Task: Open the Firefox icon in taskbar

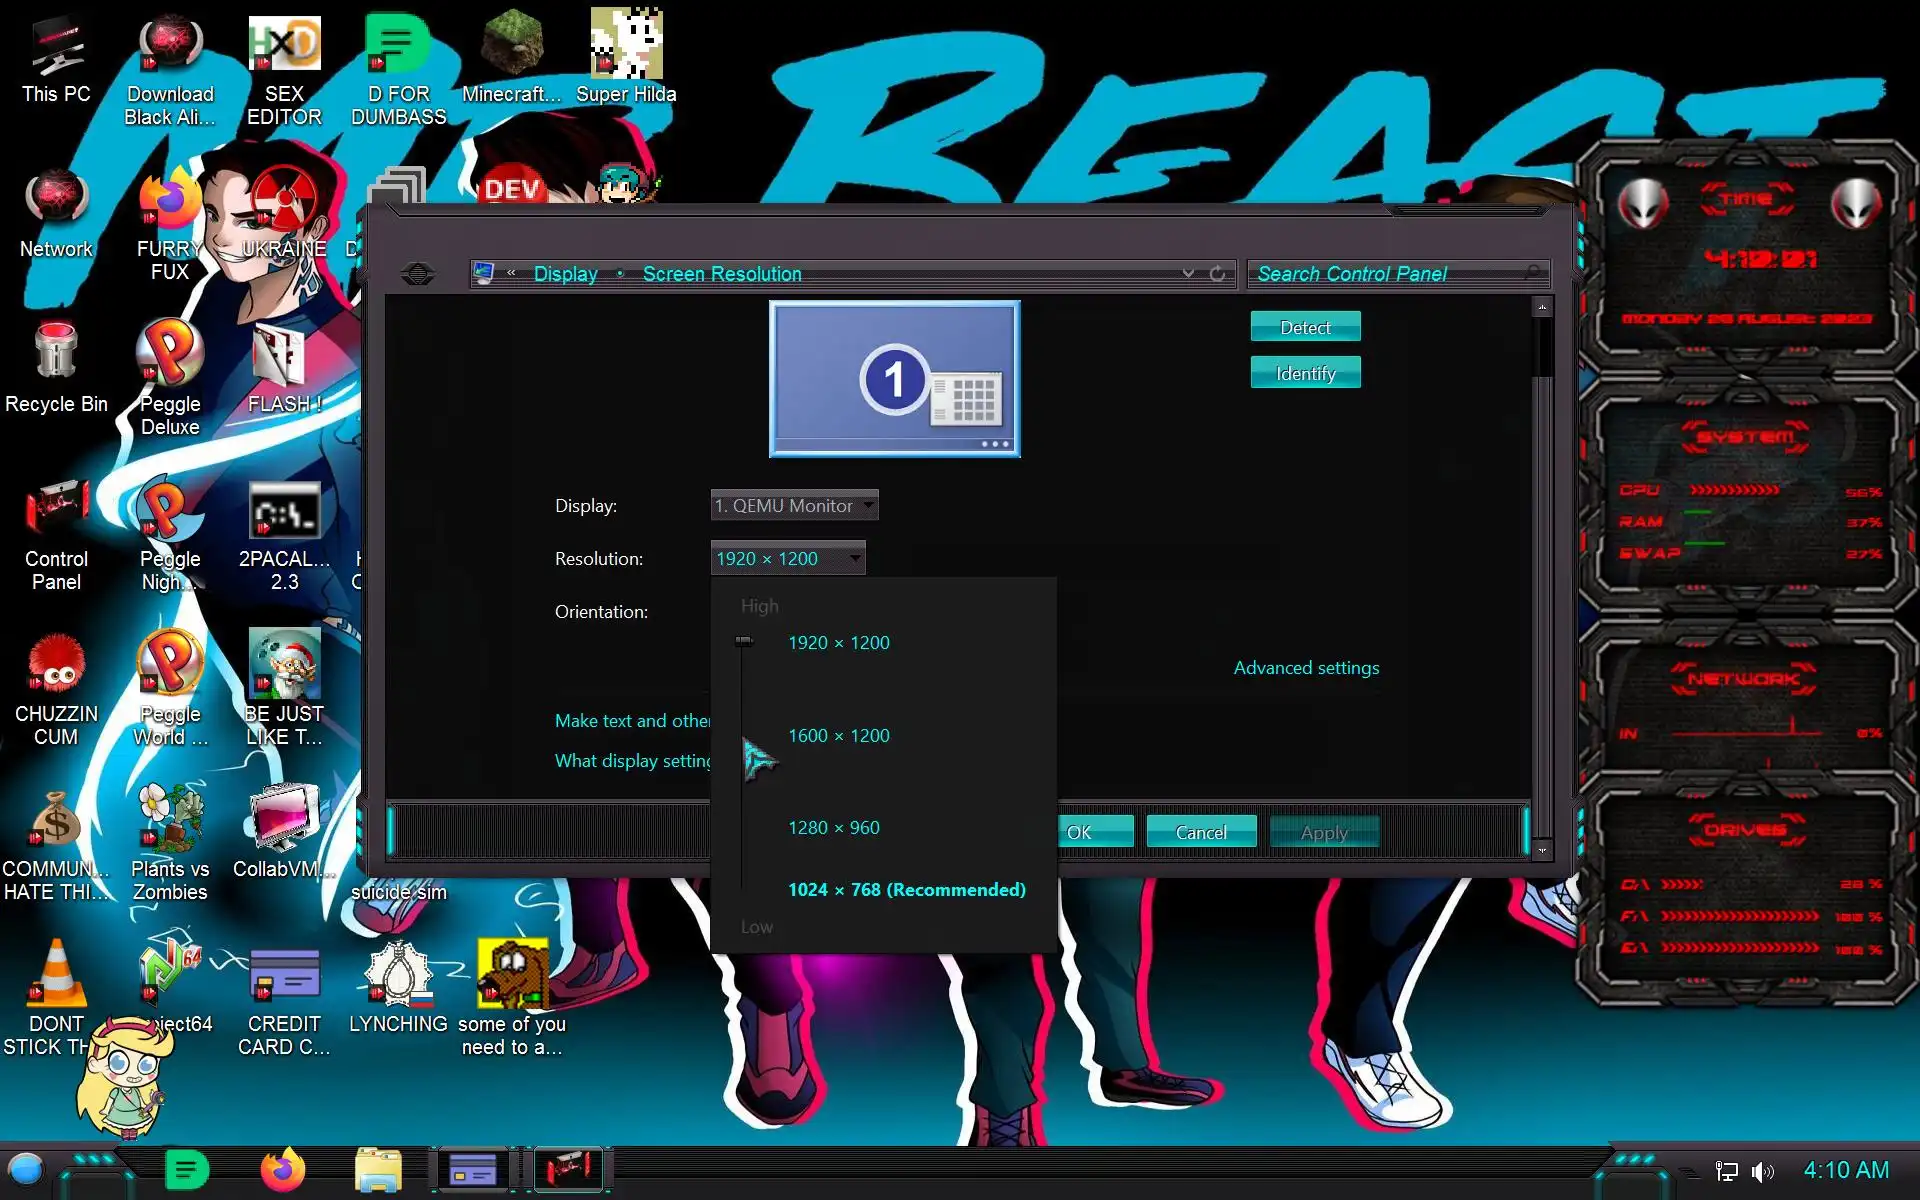Action: point(283,1170)
